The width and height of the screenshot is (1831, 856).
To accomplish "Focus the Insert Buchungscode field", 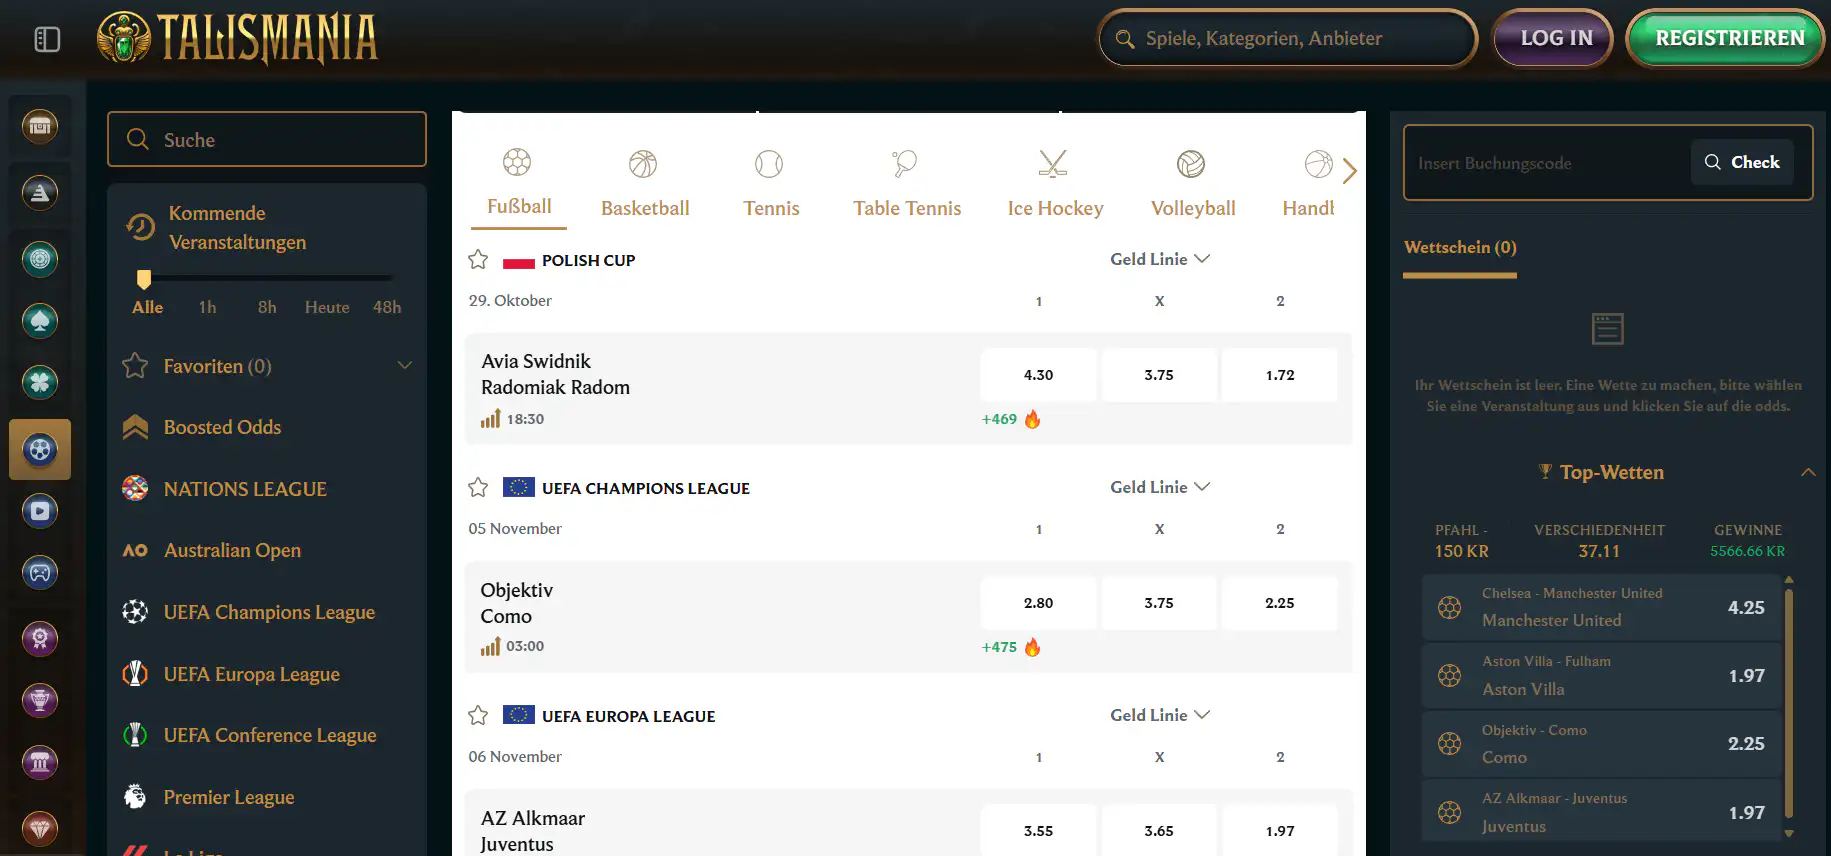I will pos(1545,163).
